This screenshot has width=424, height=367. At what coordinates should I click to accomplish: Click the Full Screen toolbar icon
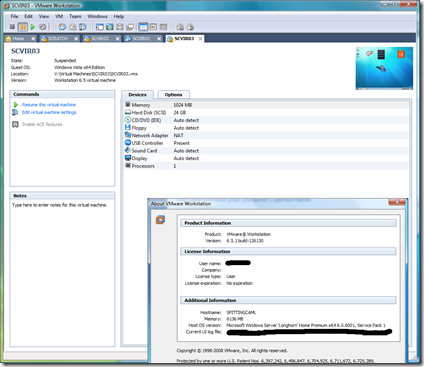pyautogui.click(x=120, y=27)
